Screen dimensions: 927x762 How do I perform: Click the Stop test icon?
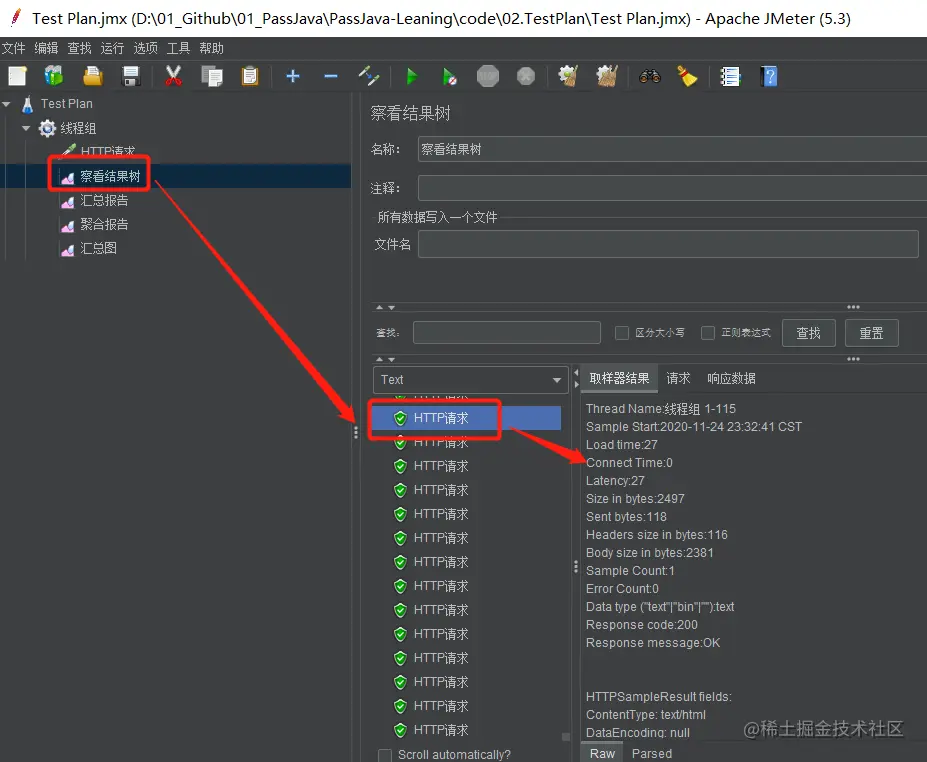[x=488, y=76]
